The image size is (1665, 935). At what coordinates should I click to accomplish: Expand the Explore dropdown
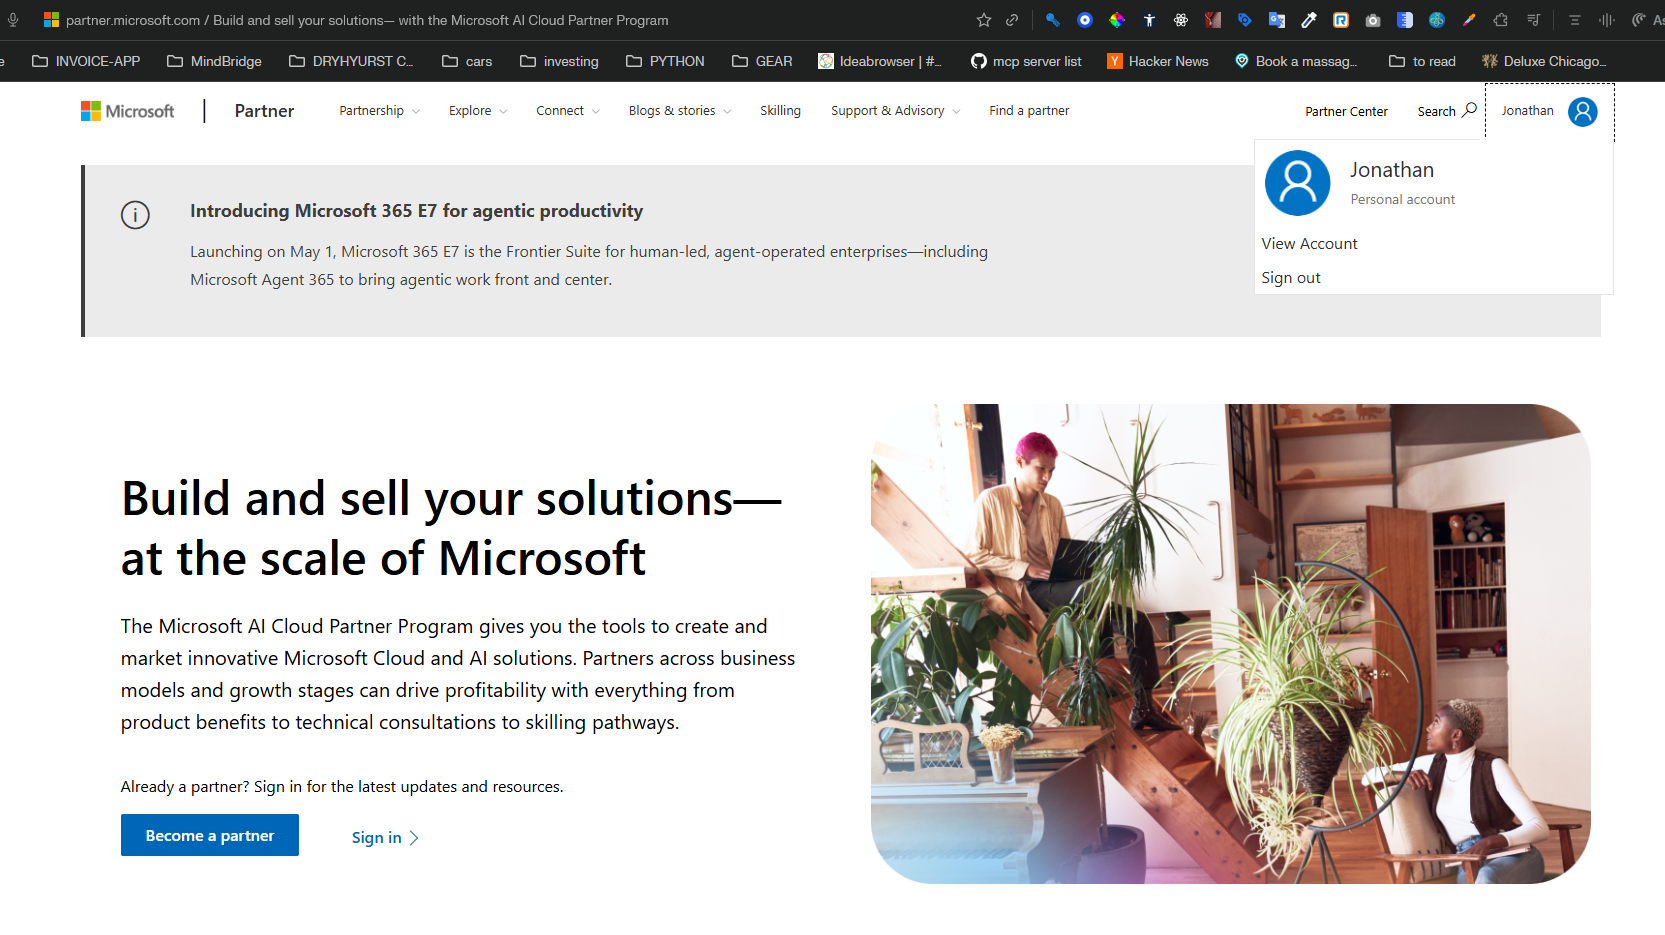point(478,111)
